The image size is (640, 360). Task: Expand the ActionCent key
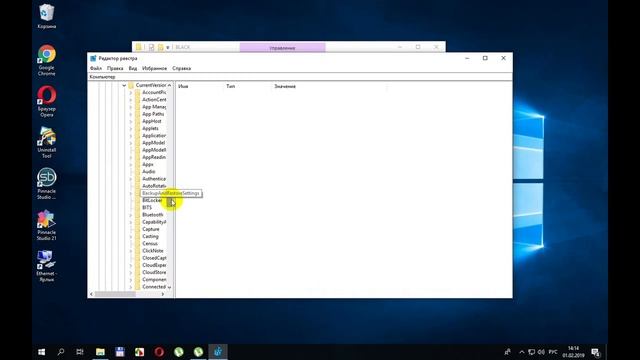(131, 100)
